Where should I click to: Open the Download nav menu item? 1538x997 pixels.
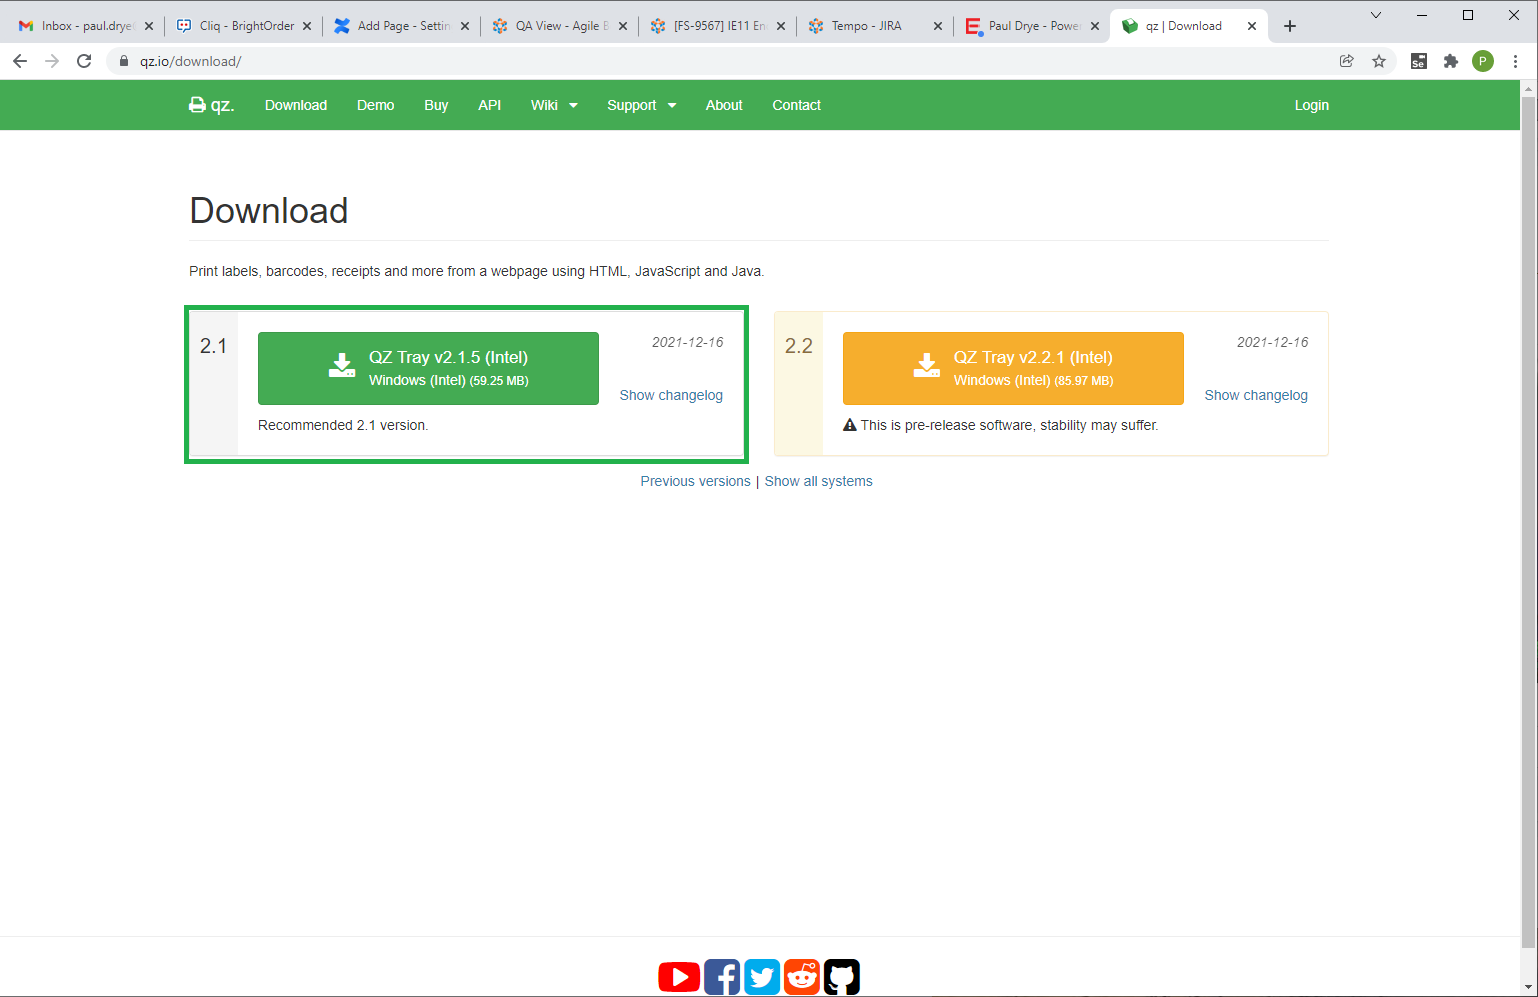[296, 105]
